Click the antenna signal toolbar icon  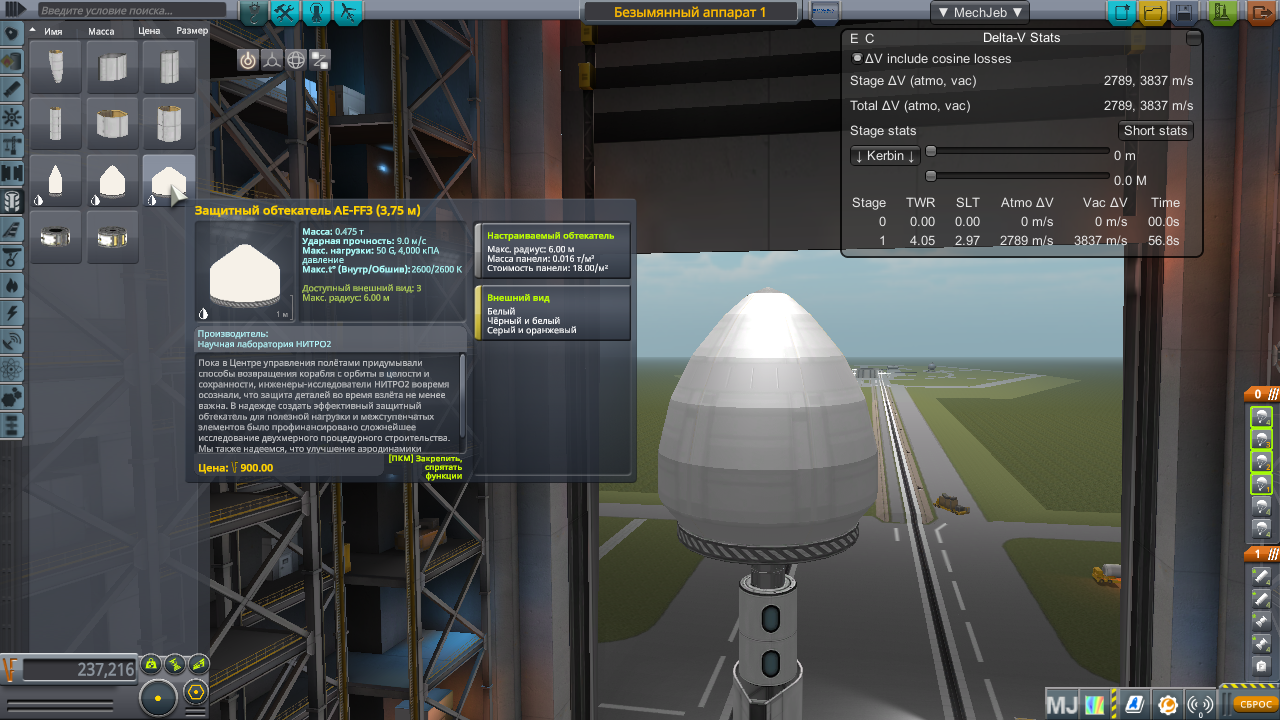point(1200,704)
